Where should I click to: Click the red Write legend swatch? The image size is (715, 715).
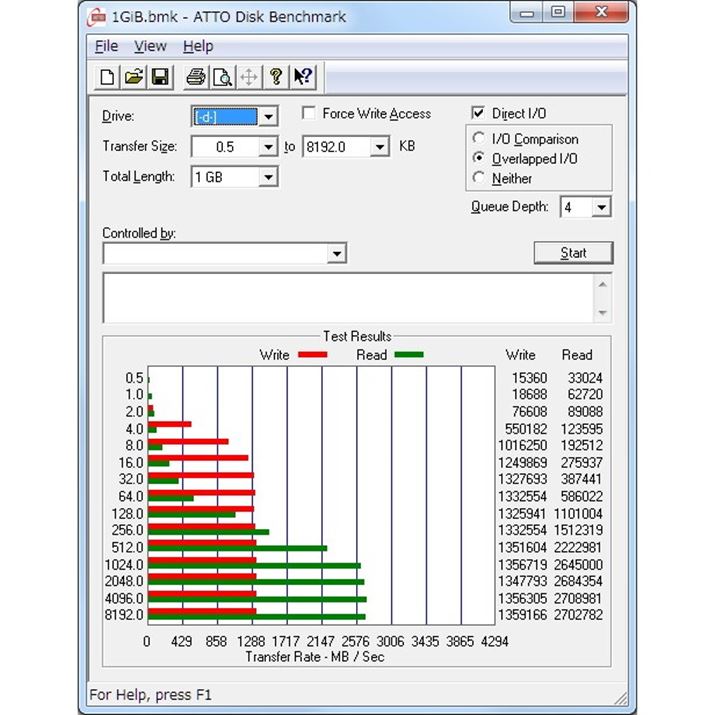pos(312,355)
